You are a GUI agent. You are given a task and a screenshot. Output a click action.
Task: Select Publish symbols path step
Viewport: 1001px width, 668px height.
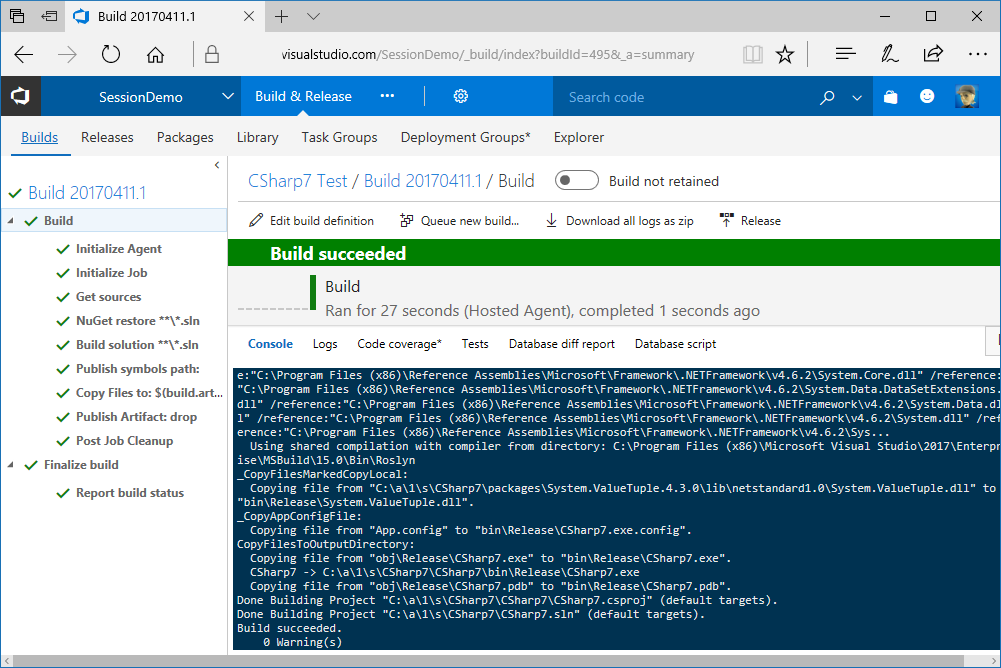coord(138,369)
